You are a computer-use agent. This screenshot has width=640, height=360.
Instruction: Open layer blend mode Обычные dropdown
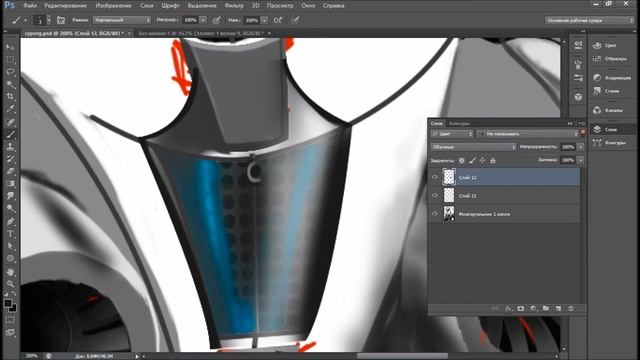click(x=473, y=147)
